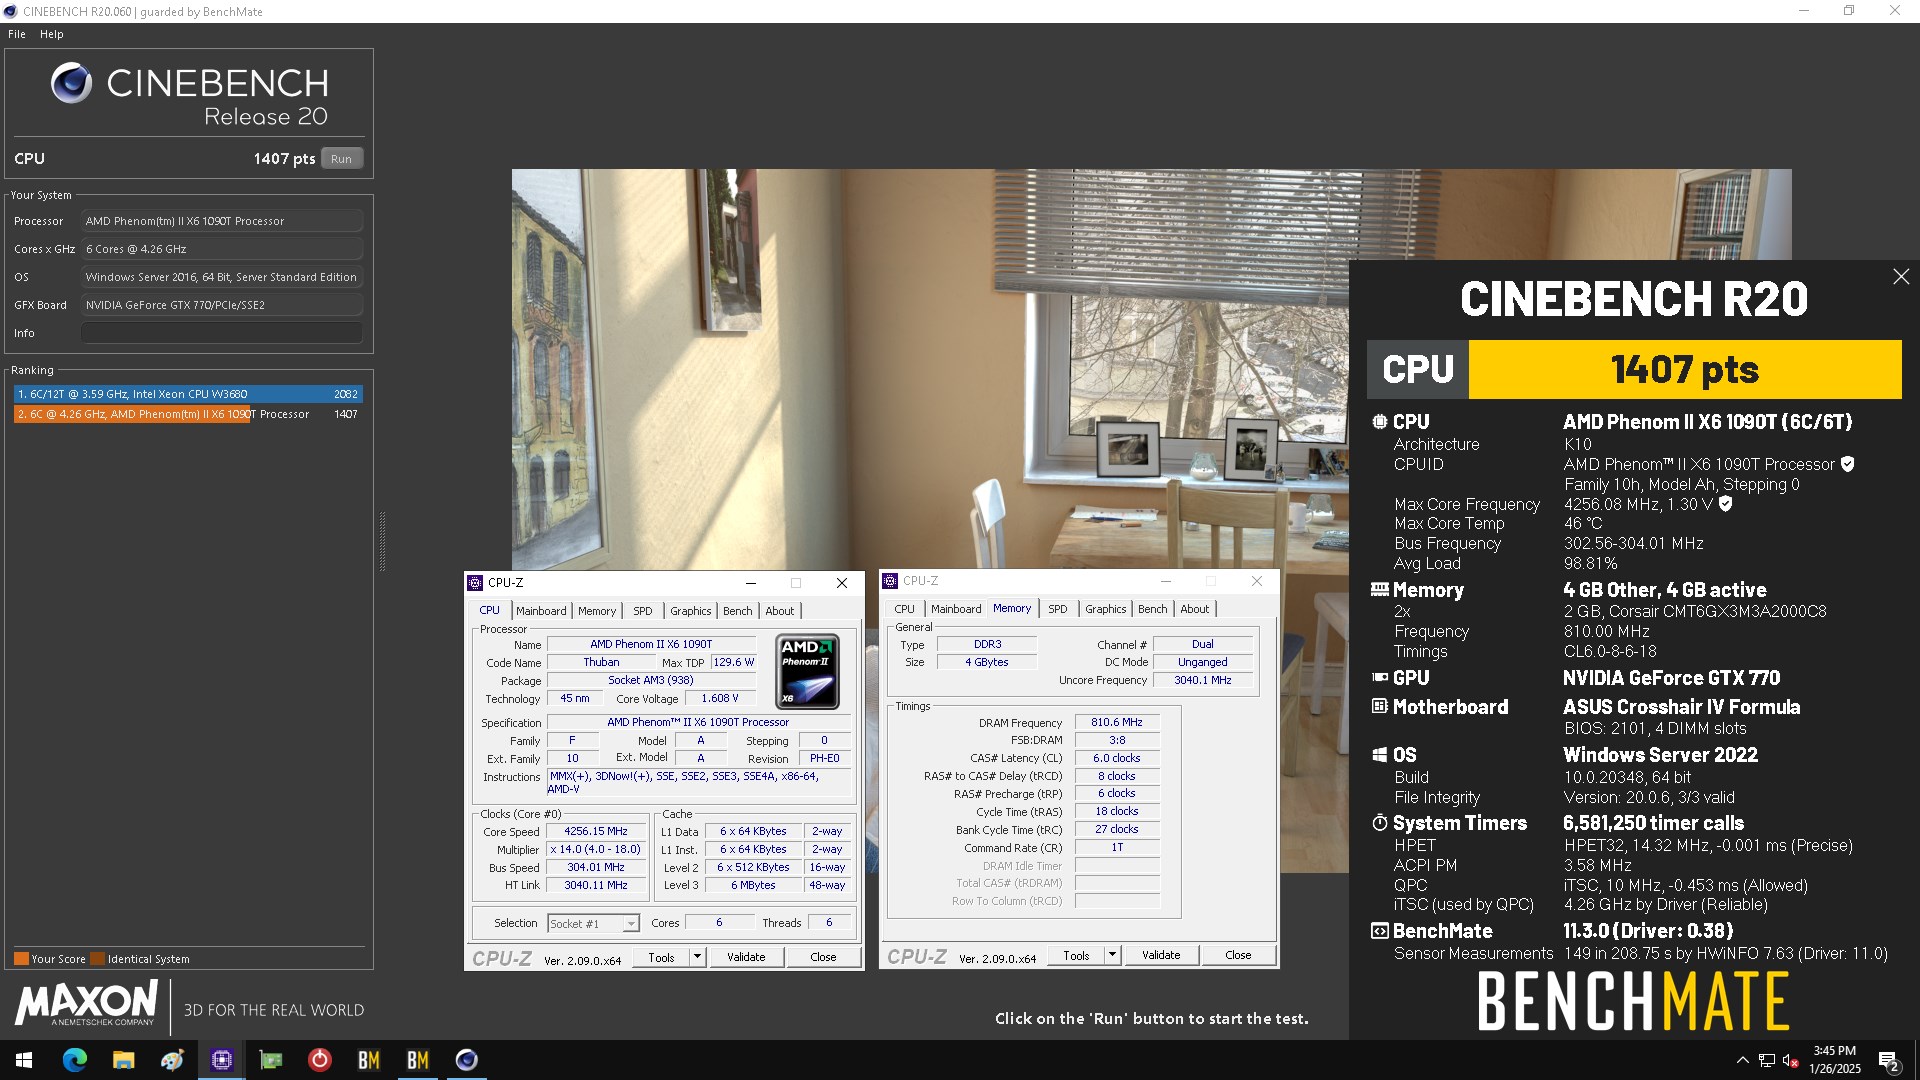Launch Microsoft Edge from taskbar
This screenshot has width=1920, height=1080.
(x=75, y=1060)
